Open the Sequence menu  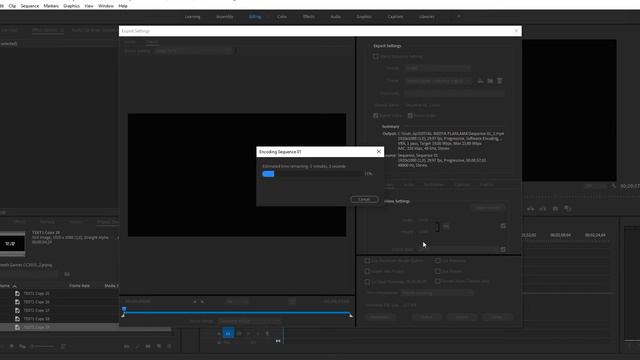[x=30, y=6]
